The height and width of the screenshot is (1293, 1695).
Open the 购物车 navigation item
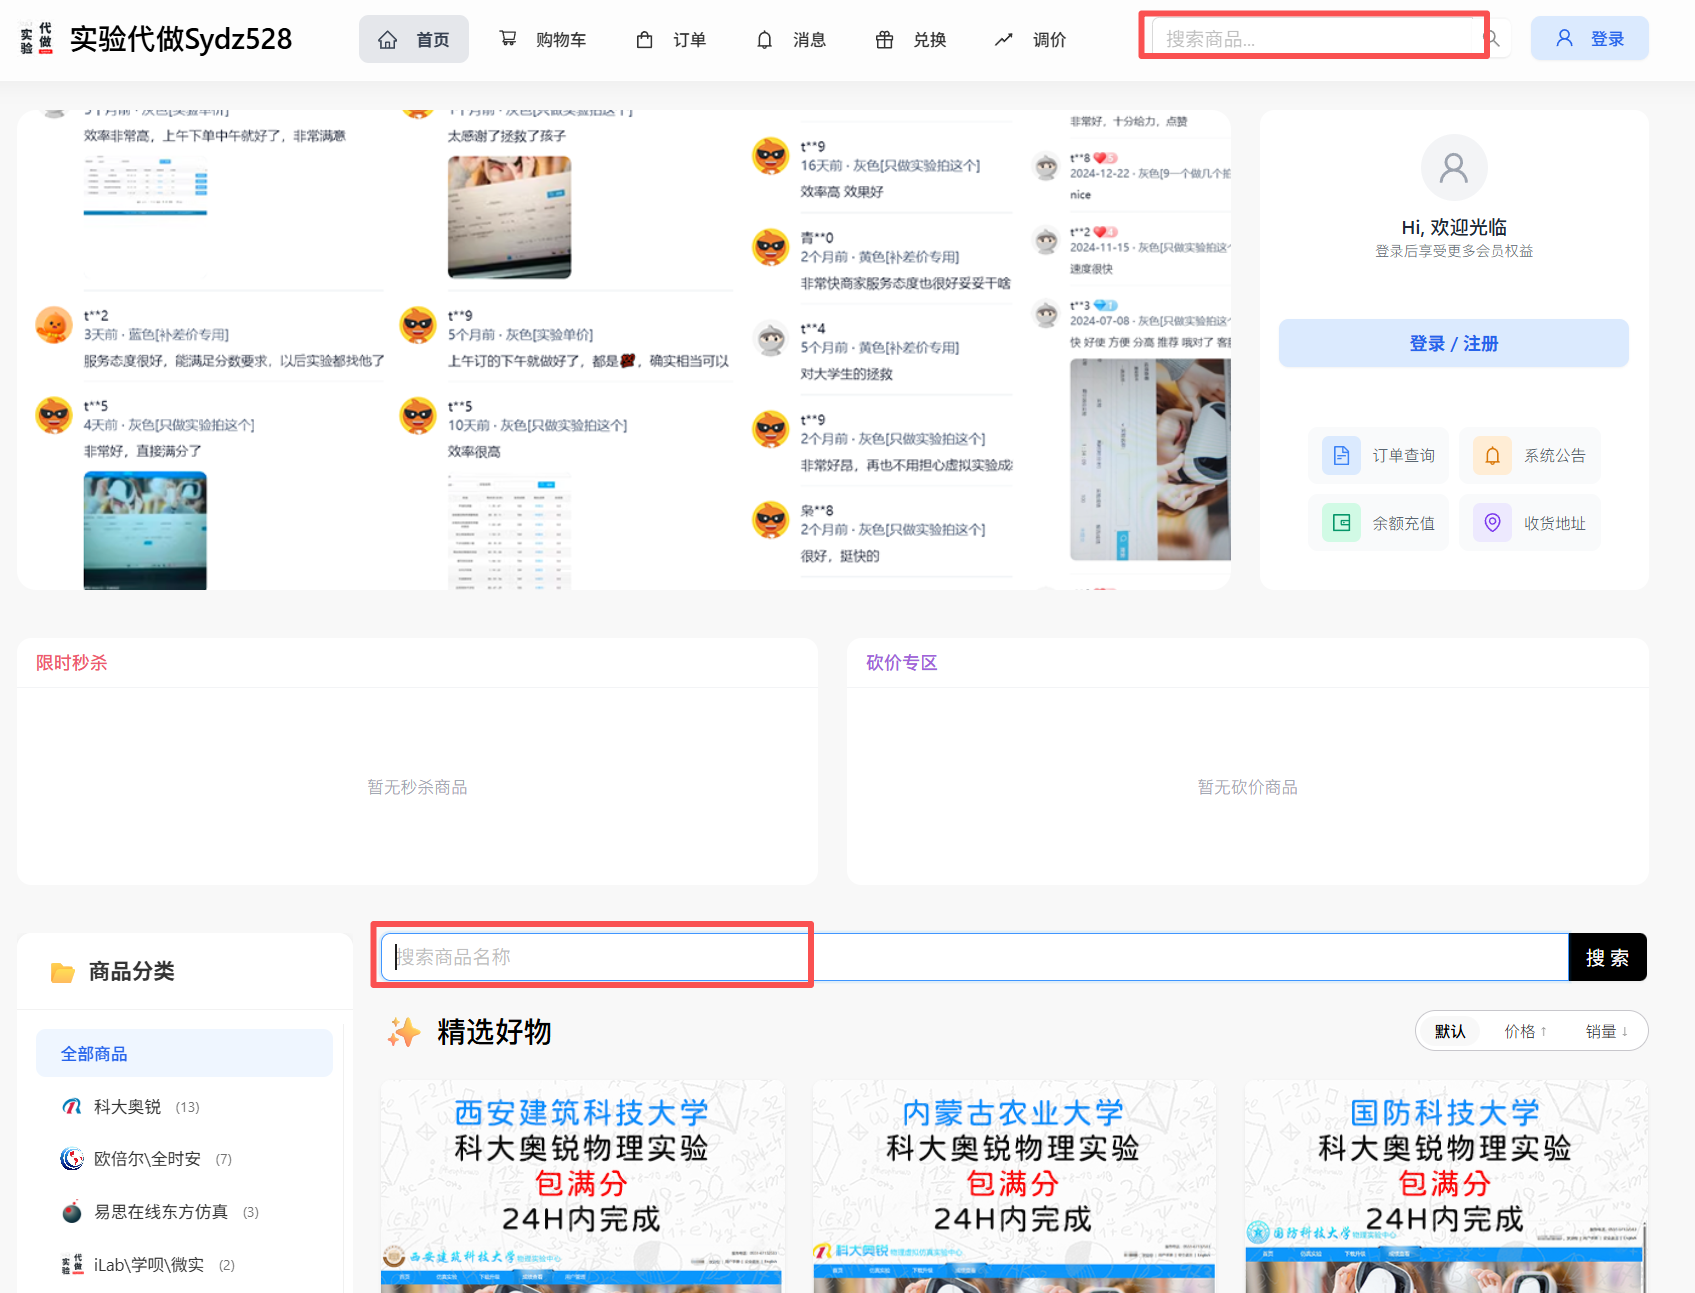[x=543, y=40]
